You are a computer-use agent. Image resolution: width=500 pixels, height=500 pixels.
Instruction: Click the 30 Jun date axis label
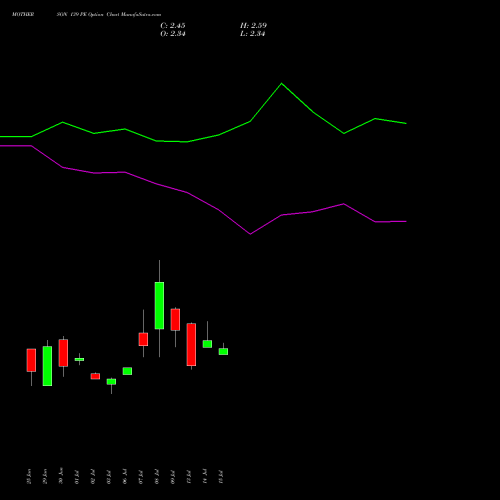tap(61, 476)
